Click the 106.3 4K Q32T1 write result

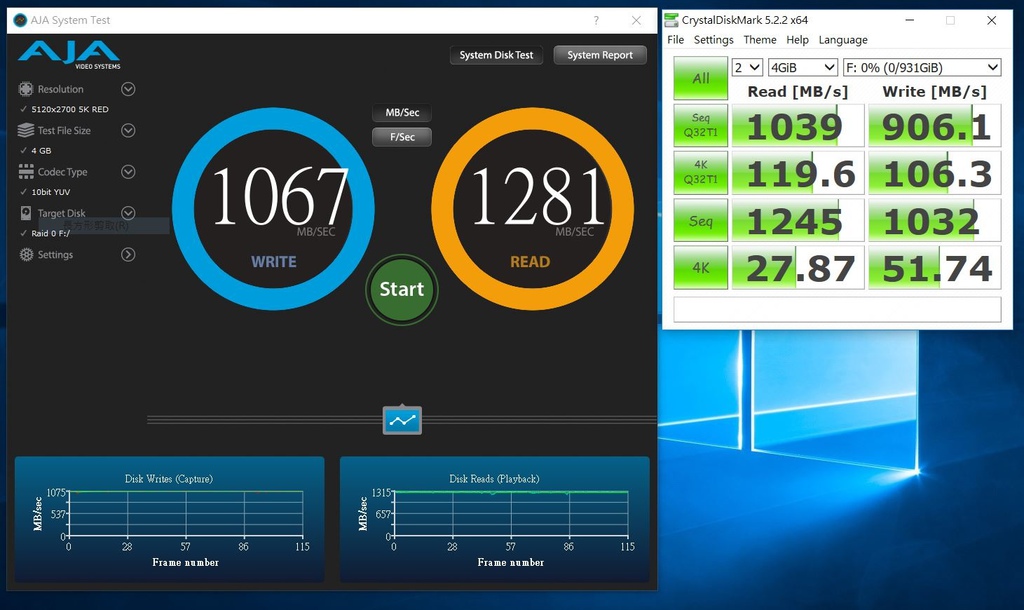pyautogui.click(x=935, y=172)
